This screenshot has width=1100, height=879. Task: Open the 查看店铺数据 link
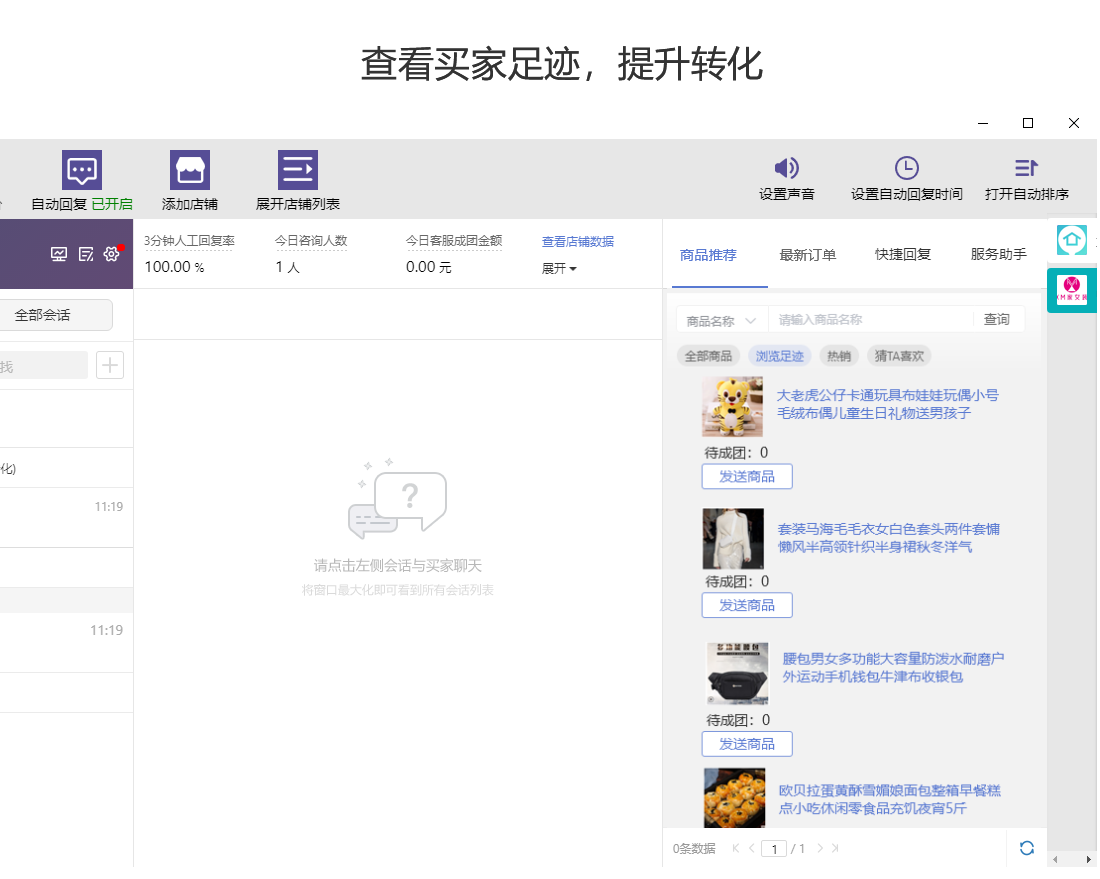[x=577, y=242]
